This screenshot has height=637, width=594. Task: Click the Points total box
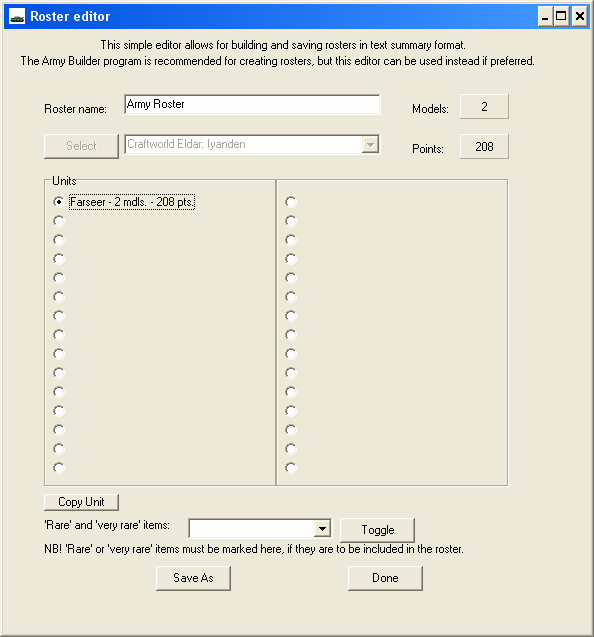(x=484, y=146)
